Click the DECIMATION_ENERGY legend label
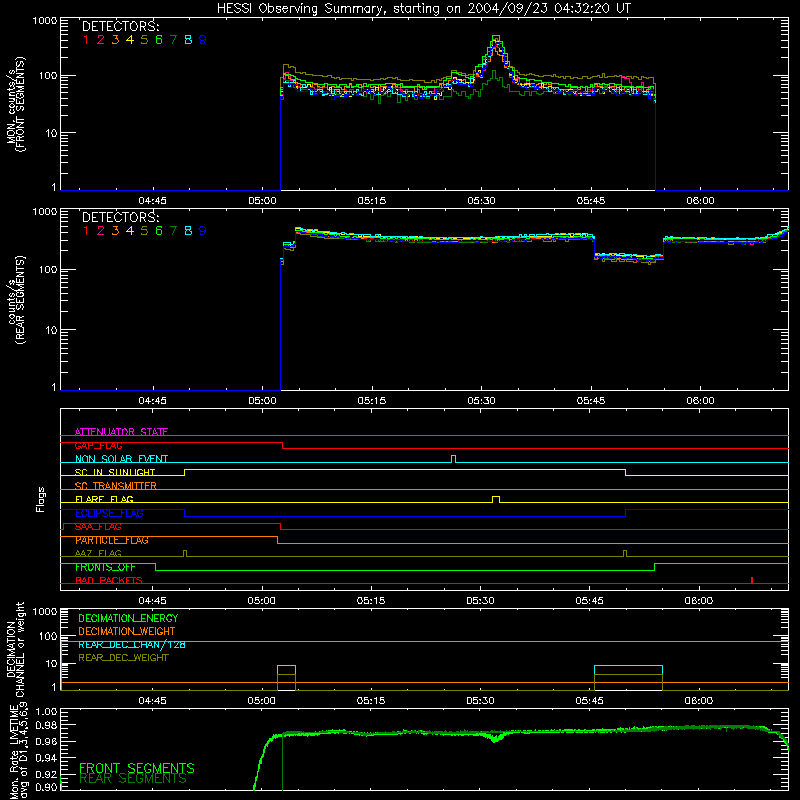The image size is (800, 800). pos(128,618)
